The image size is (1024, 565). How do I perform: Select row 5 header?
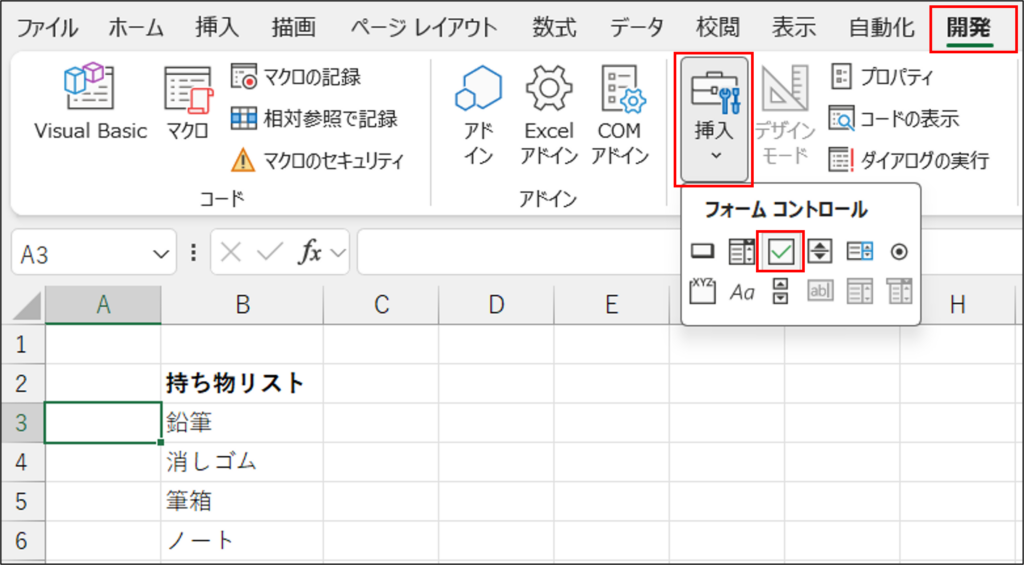pyautogui.click(x=23, y=502)
